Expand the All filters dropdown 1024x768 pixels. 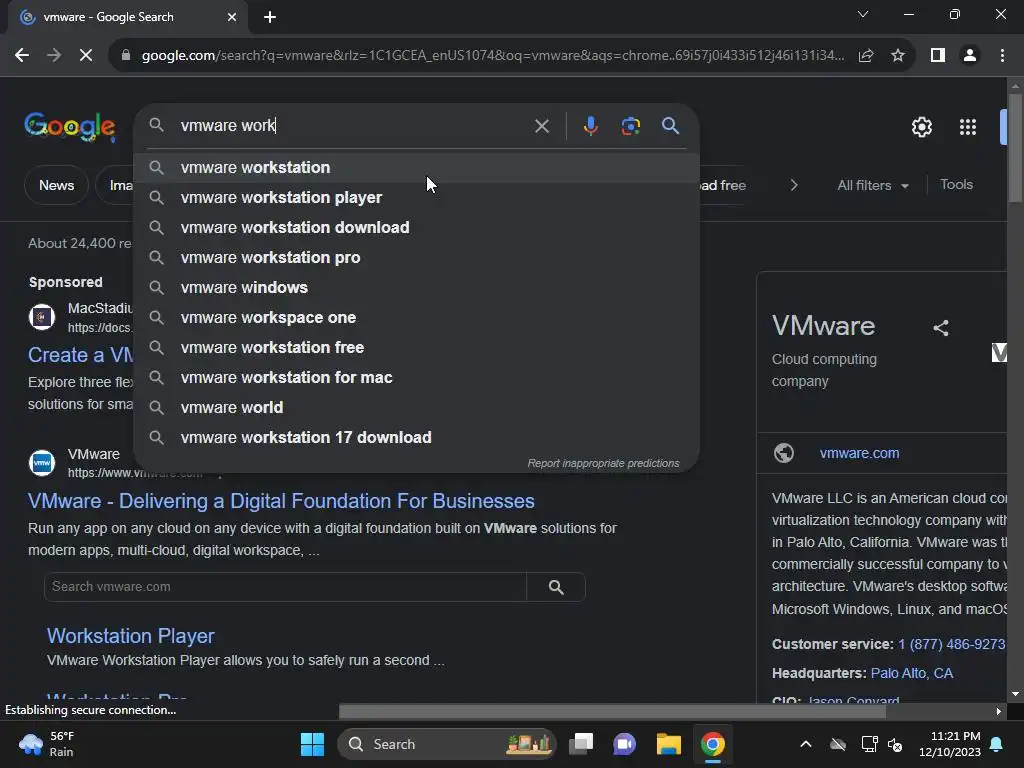coord(872,185)
